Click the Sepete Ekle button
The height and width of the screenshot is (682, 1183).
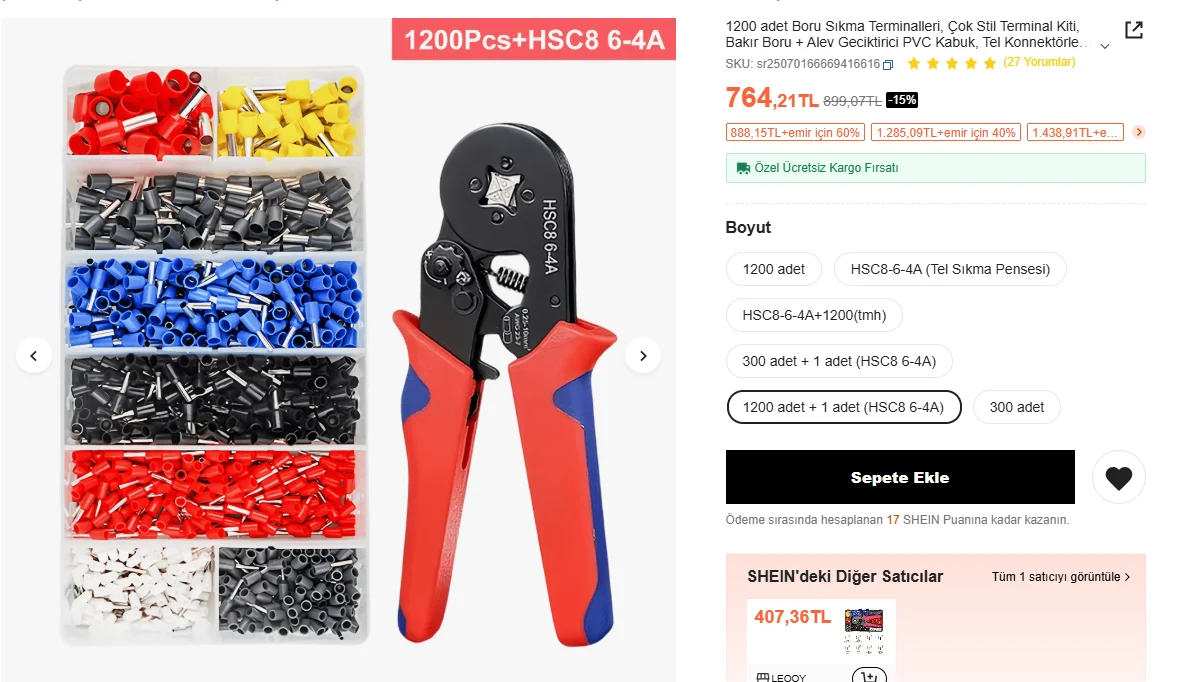900,477
